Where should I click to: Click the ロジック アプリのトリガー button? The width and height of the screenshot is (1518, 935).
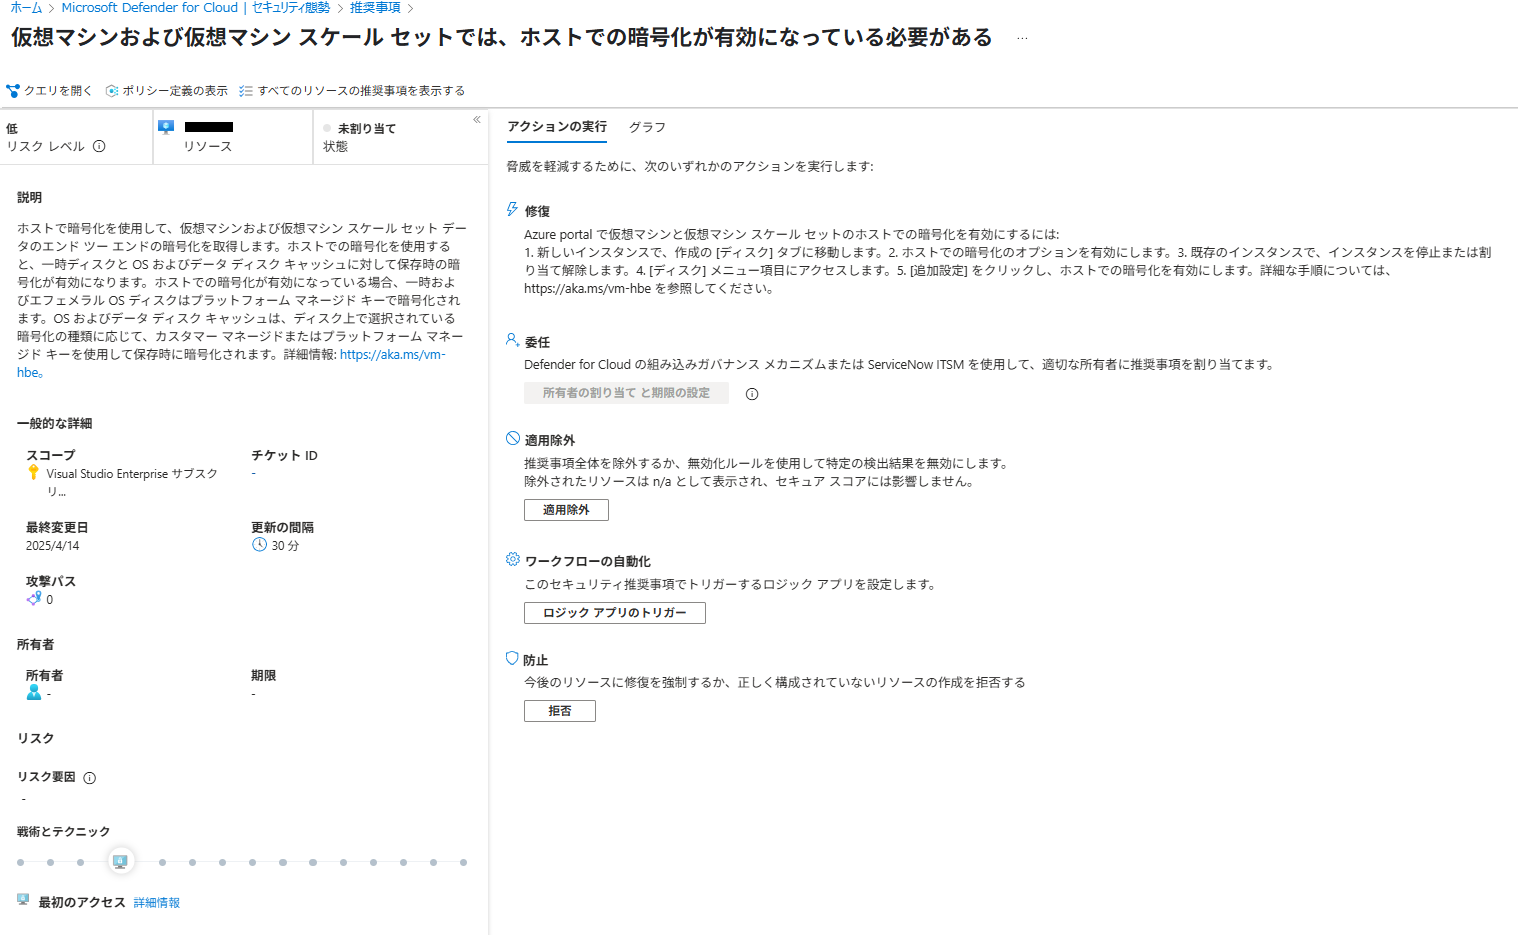pos(614,613)
